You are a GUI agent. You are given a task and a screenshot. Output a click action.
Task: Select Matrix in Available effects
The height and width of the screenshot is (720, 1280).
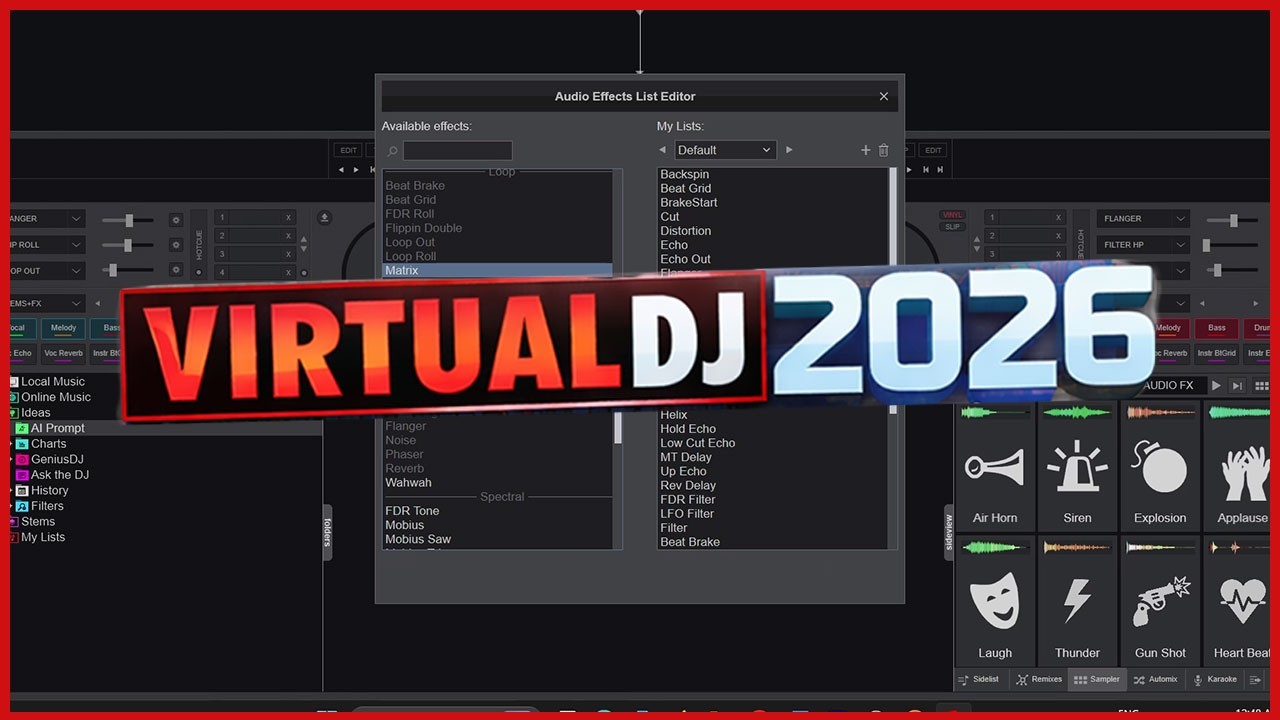point(497,270)
